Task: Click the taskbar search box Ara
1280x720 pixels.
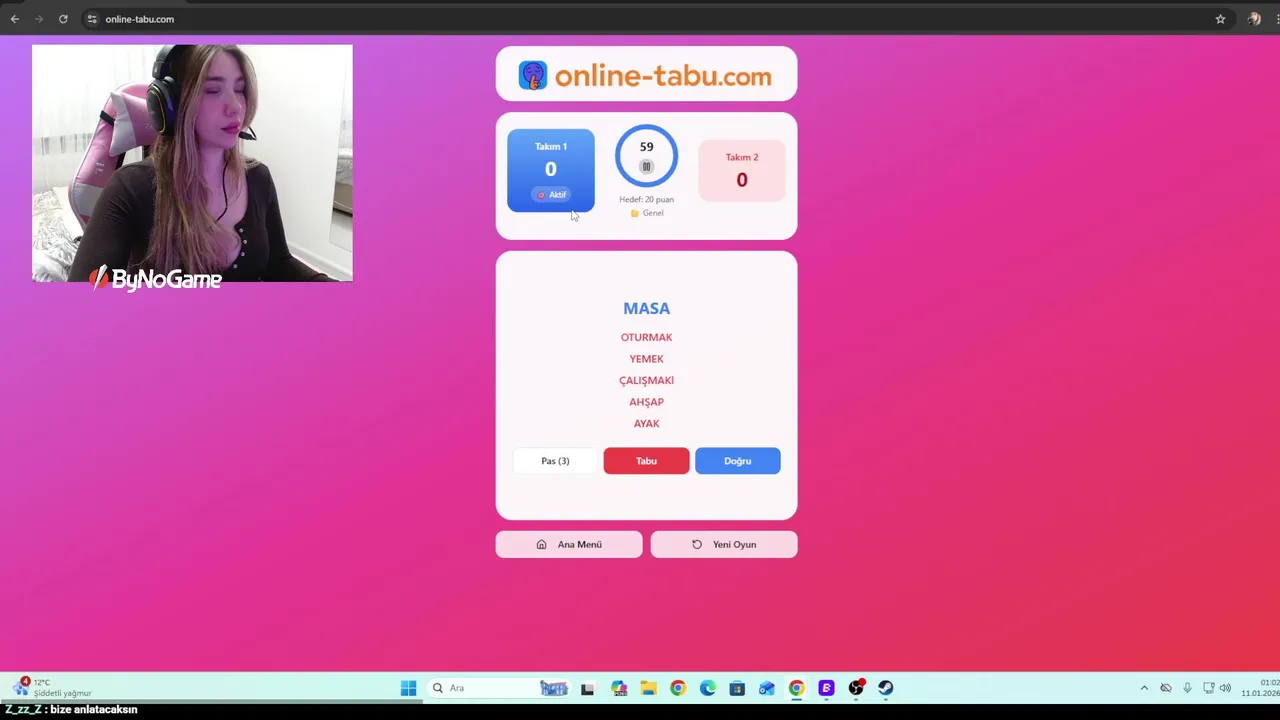Action: click(x=500, y=688)
